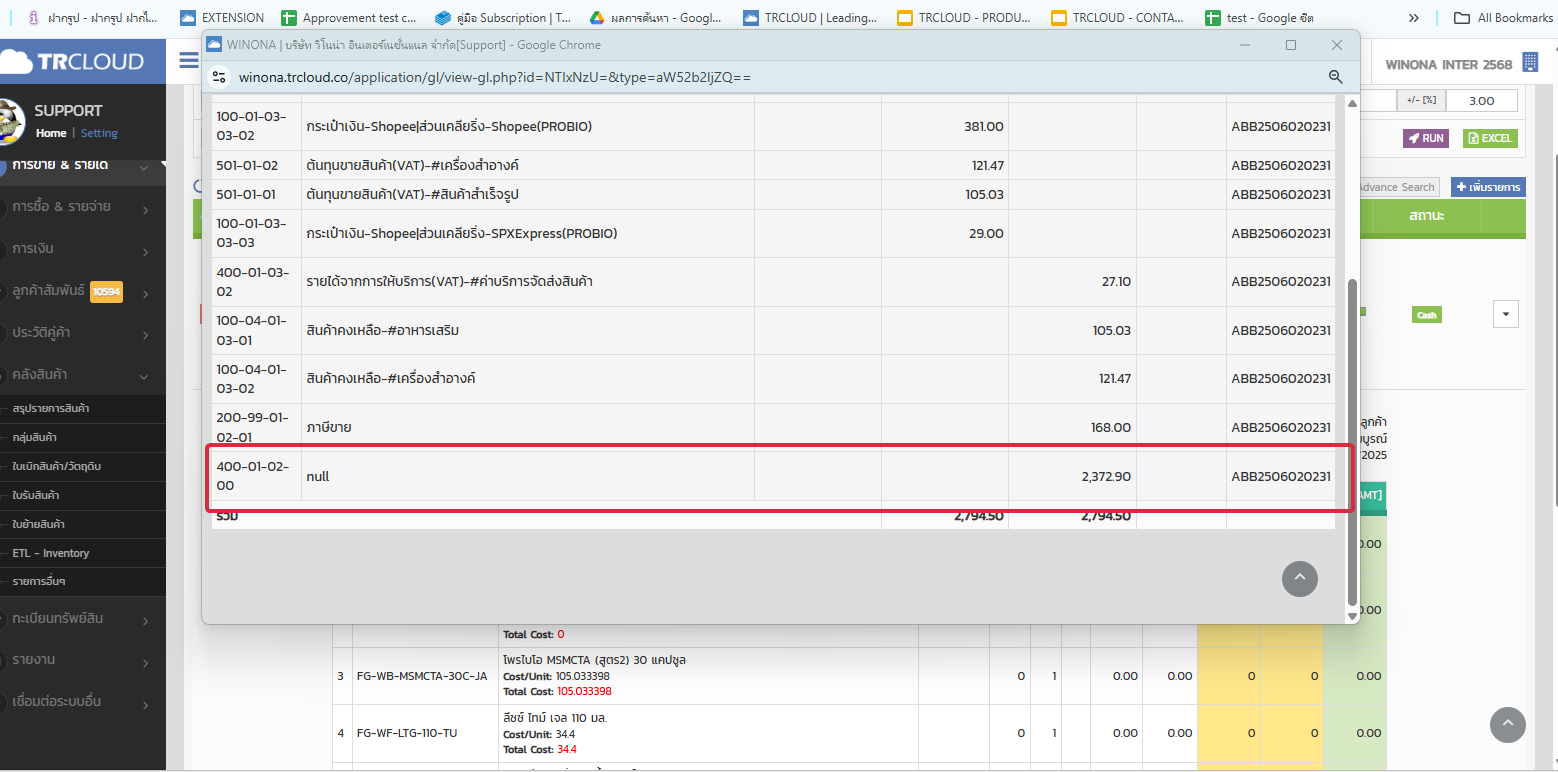Click the Setting link under SUPPORT
Viewport: 1558px width, 772px height.
pos(99,133)
